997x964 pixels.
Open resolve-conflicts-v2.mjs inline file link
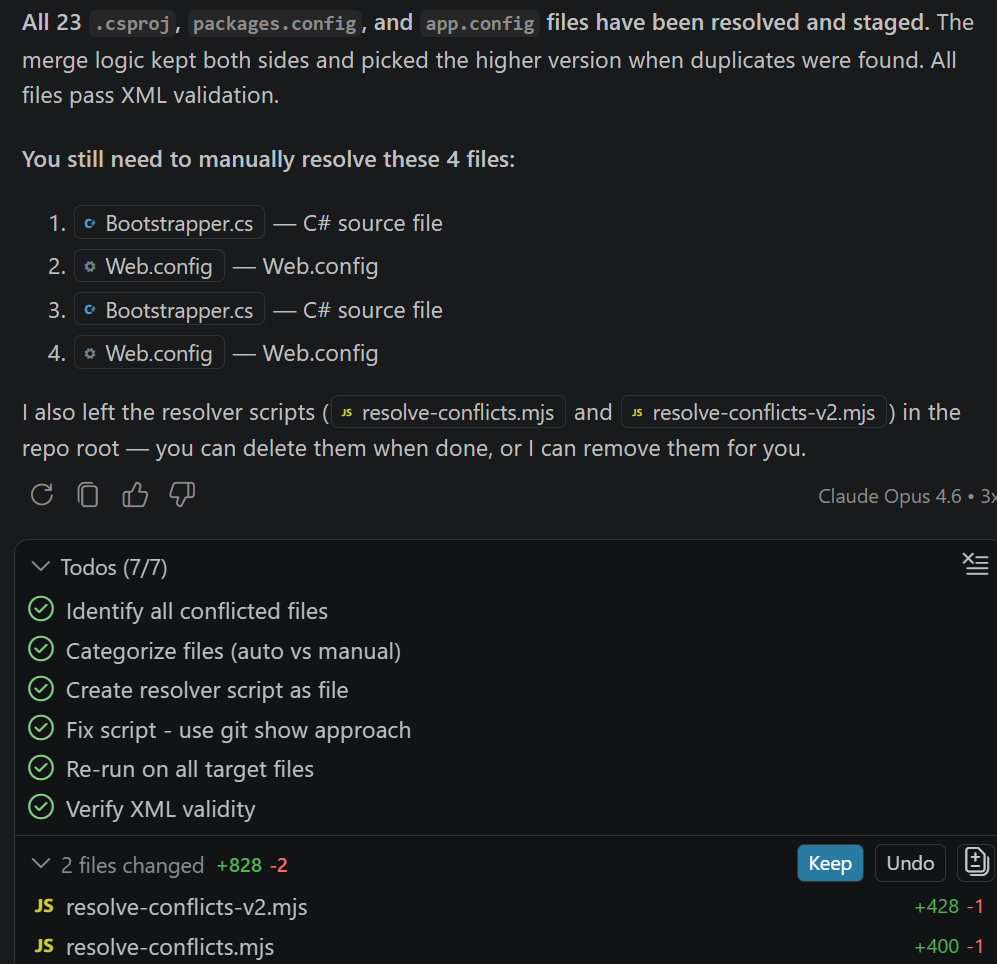coord(753,412)
